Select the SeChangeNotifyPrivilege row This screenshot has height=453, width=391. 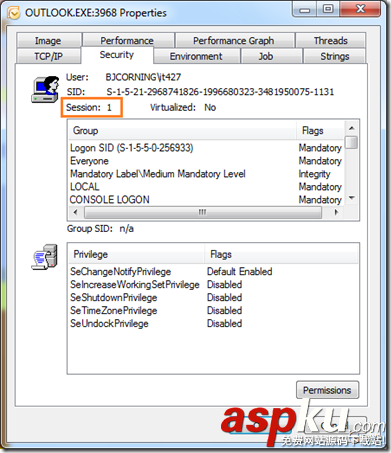click(x=213, y=272)
